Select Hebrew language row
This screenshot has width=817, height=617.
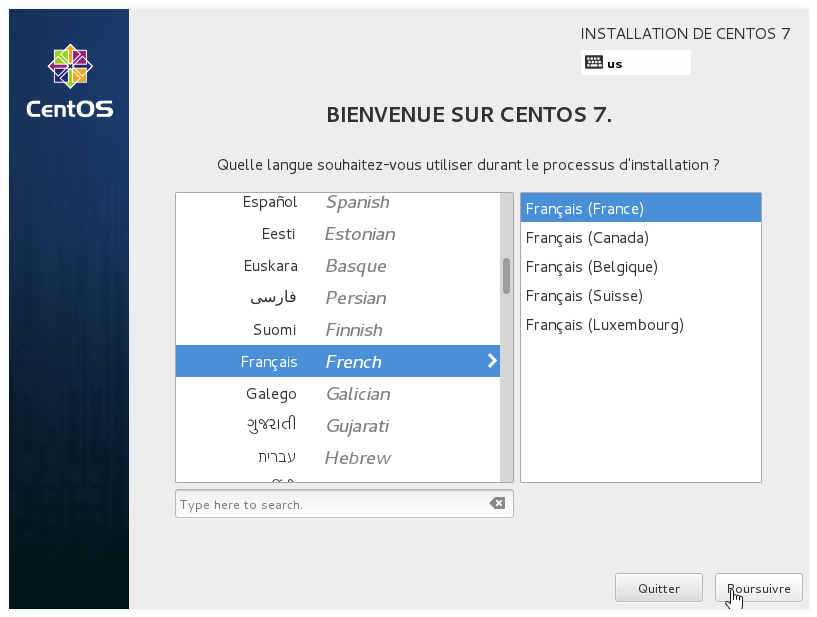pyautogui.click(x=338, y=458)
